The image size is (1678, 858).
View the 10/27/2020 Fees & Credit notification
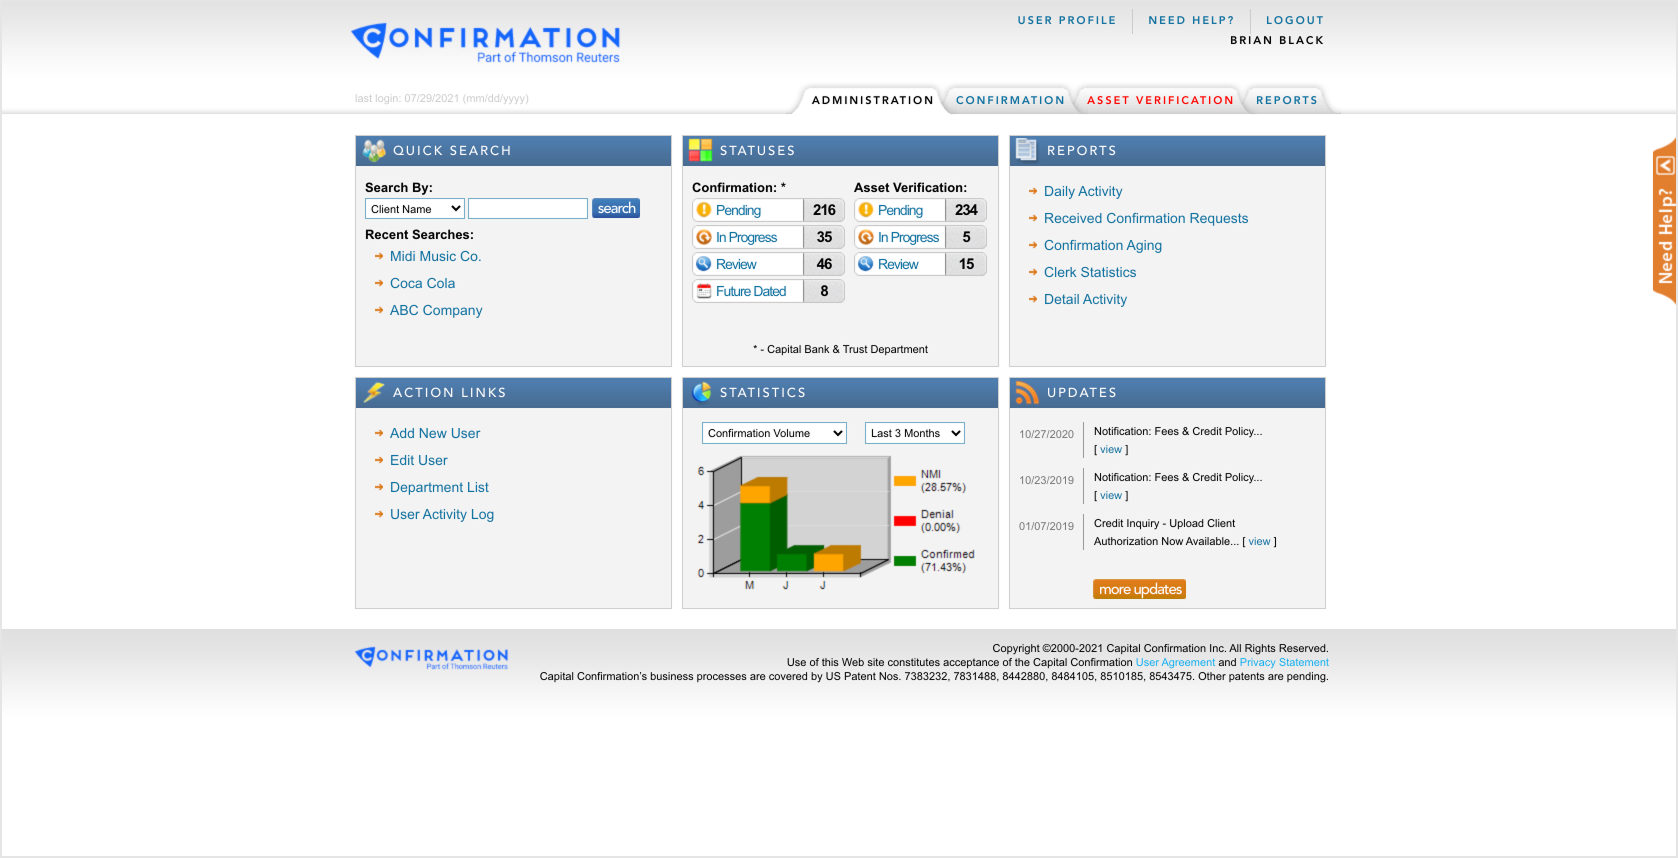point(1111,449)
